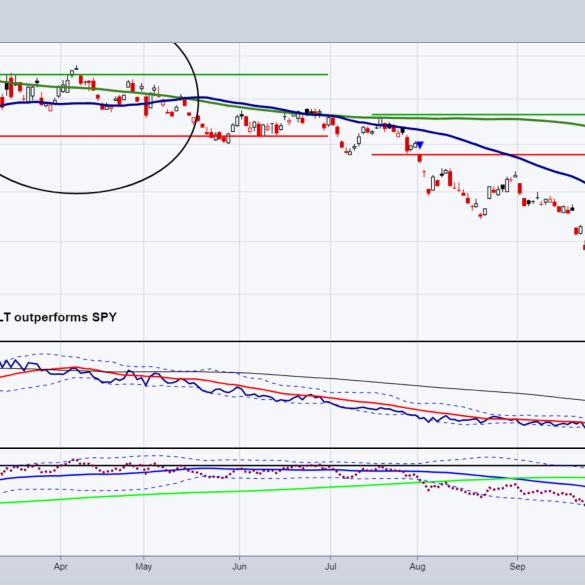Click the tall white candle in late August

click(489, 193)
